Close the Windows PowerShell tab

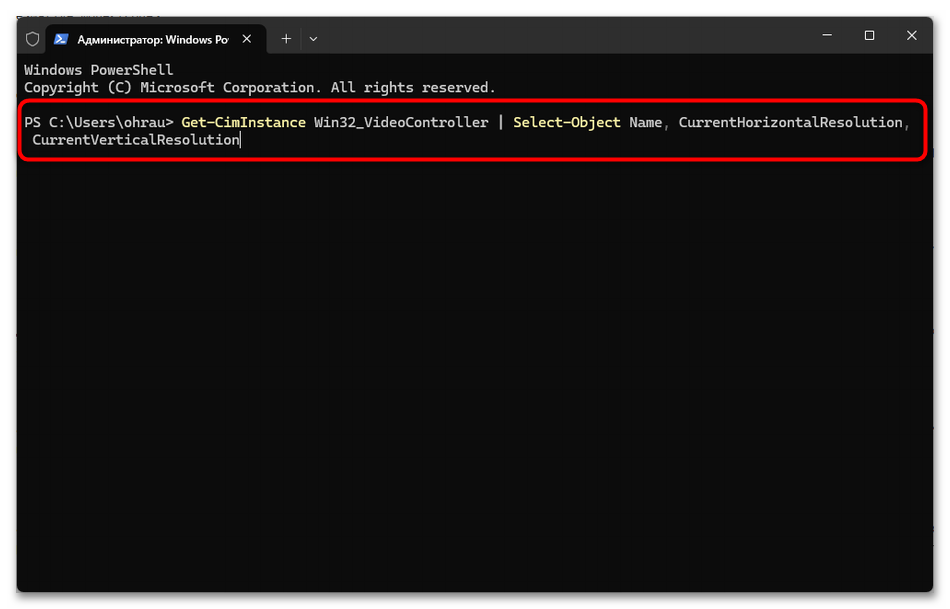click(x=247, y=39)
